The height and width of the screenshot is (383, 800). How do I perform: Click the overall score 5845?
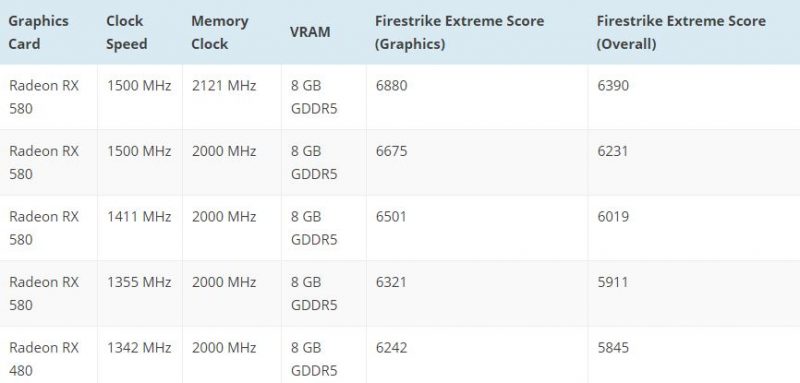pyautogui.click(x=613, y=348)
